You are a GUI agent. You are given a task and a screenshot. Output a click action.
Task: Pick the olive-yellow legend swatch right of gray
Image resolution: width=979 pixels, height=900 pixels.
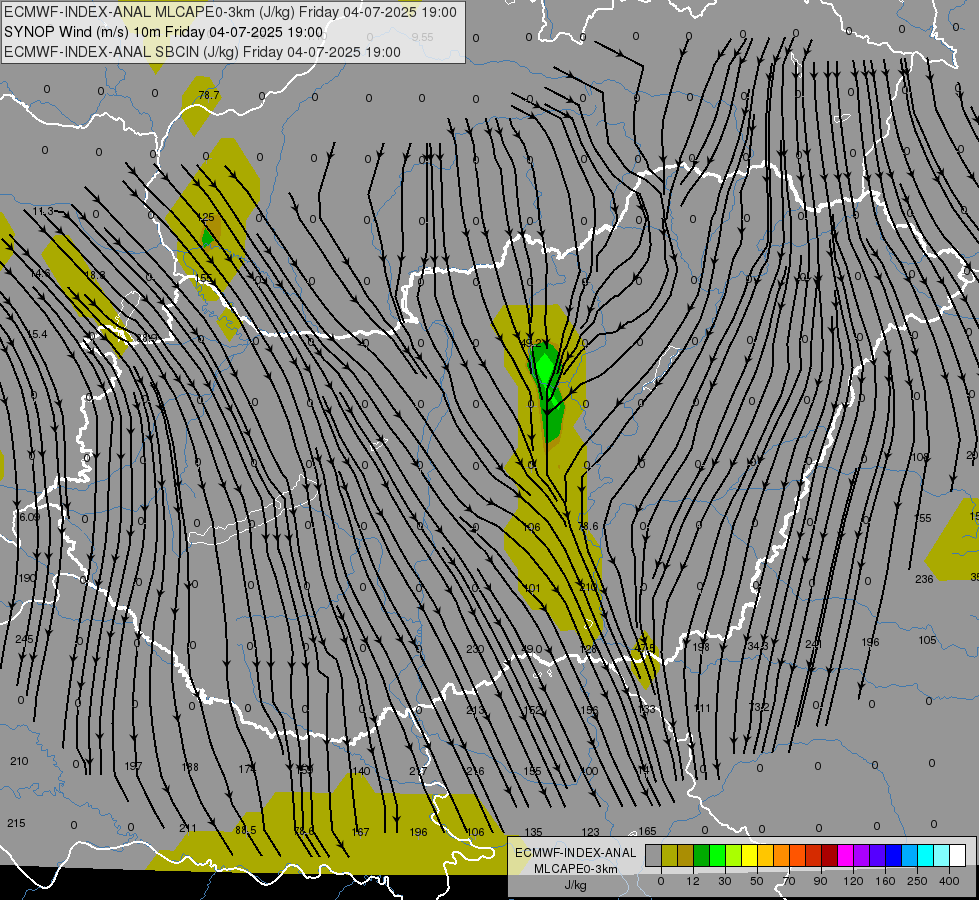(669, 855)
